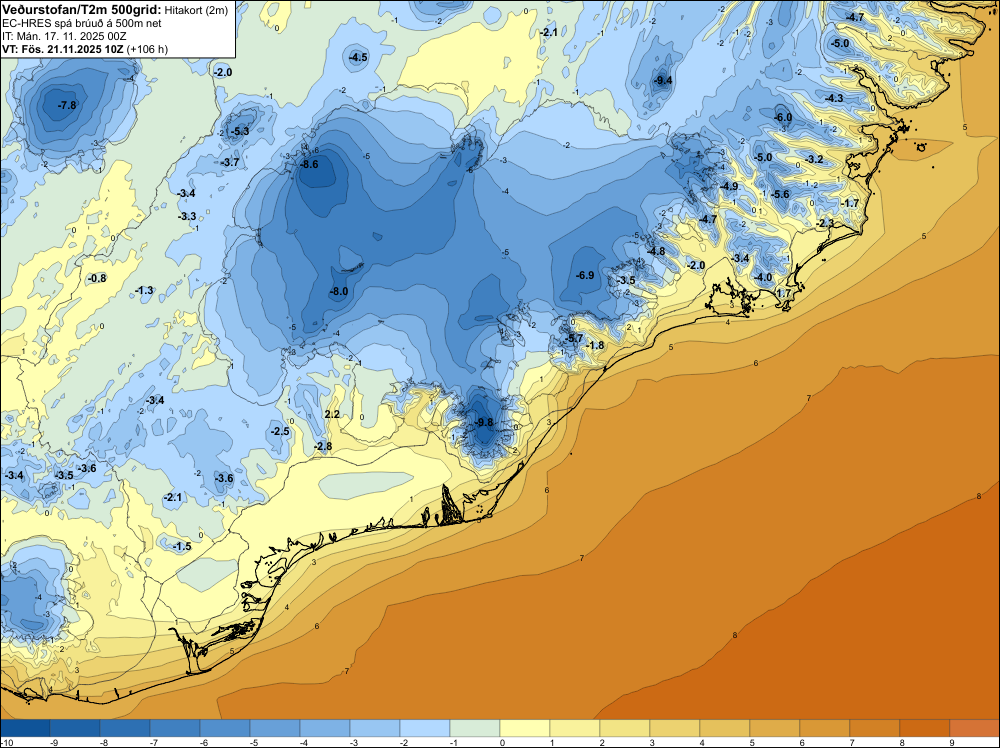Select legend swatch between -3 and -2
This screenshot has width=1000, height=748.
375,728
